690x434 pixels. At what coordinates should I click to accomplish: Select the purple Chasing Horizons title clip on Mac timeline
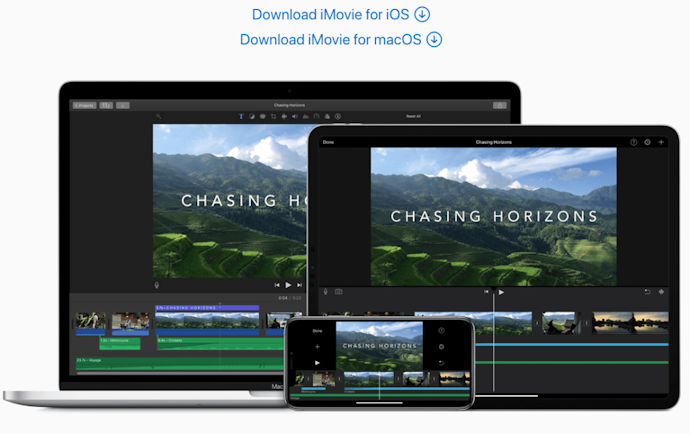(x=207, y=308)
